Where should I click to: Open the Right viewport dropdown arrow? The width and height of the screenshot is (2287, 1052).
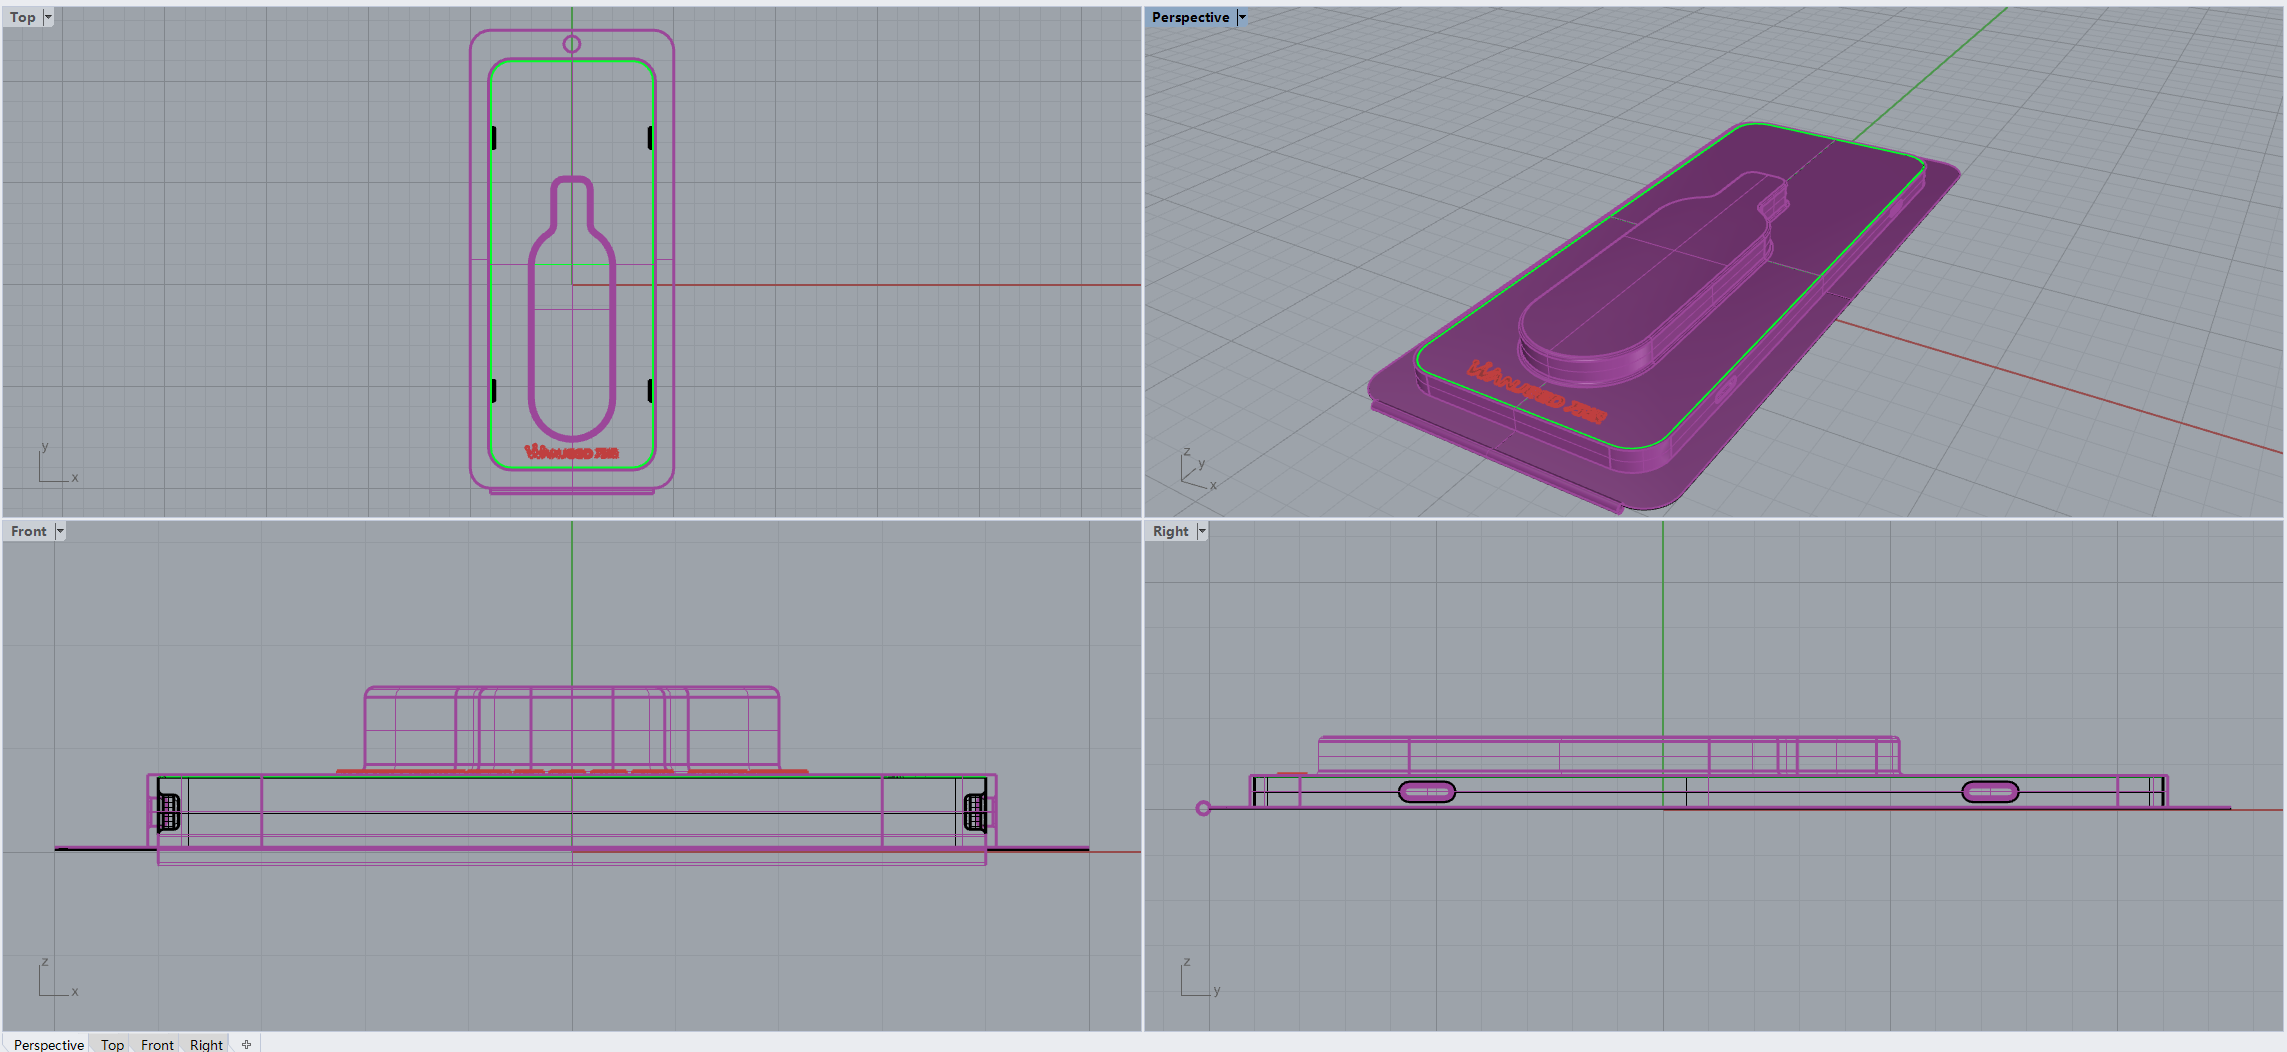(x=1202, y=531)
